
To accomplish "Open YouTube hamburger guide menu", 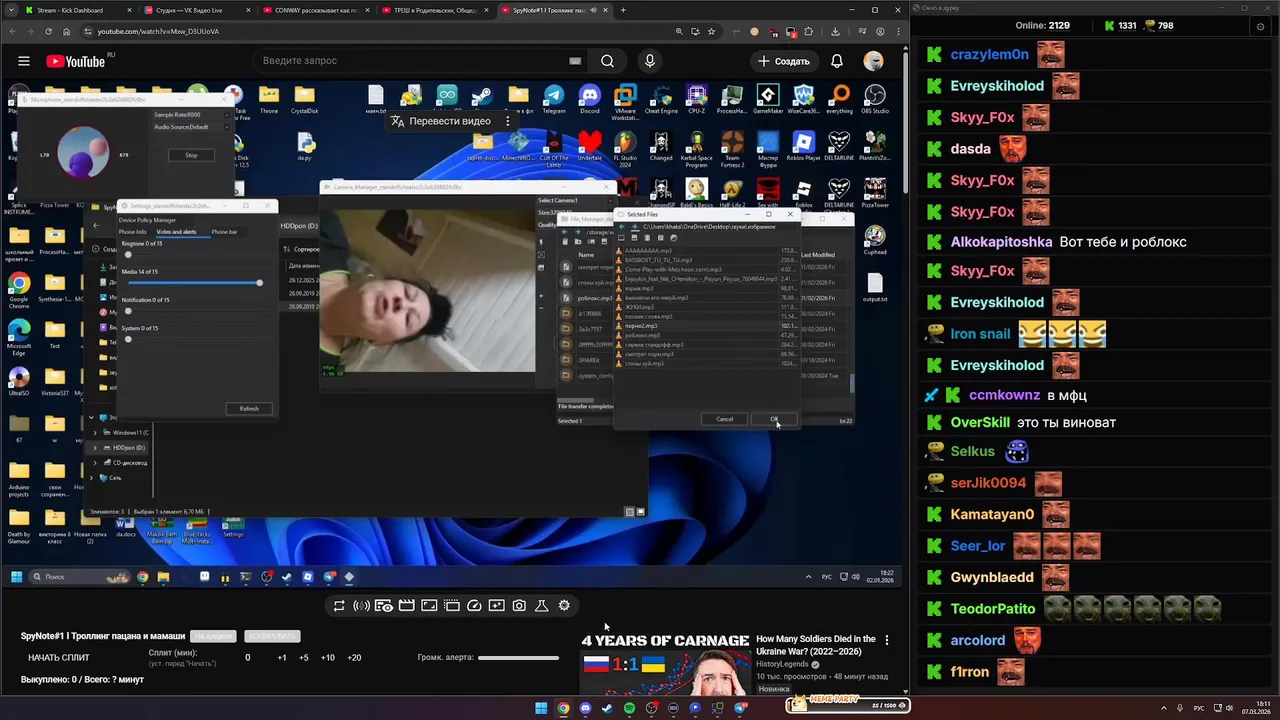I will click(24, 61).
